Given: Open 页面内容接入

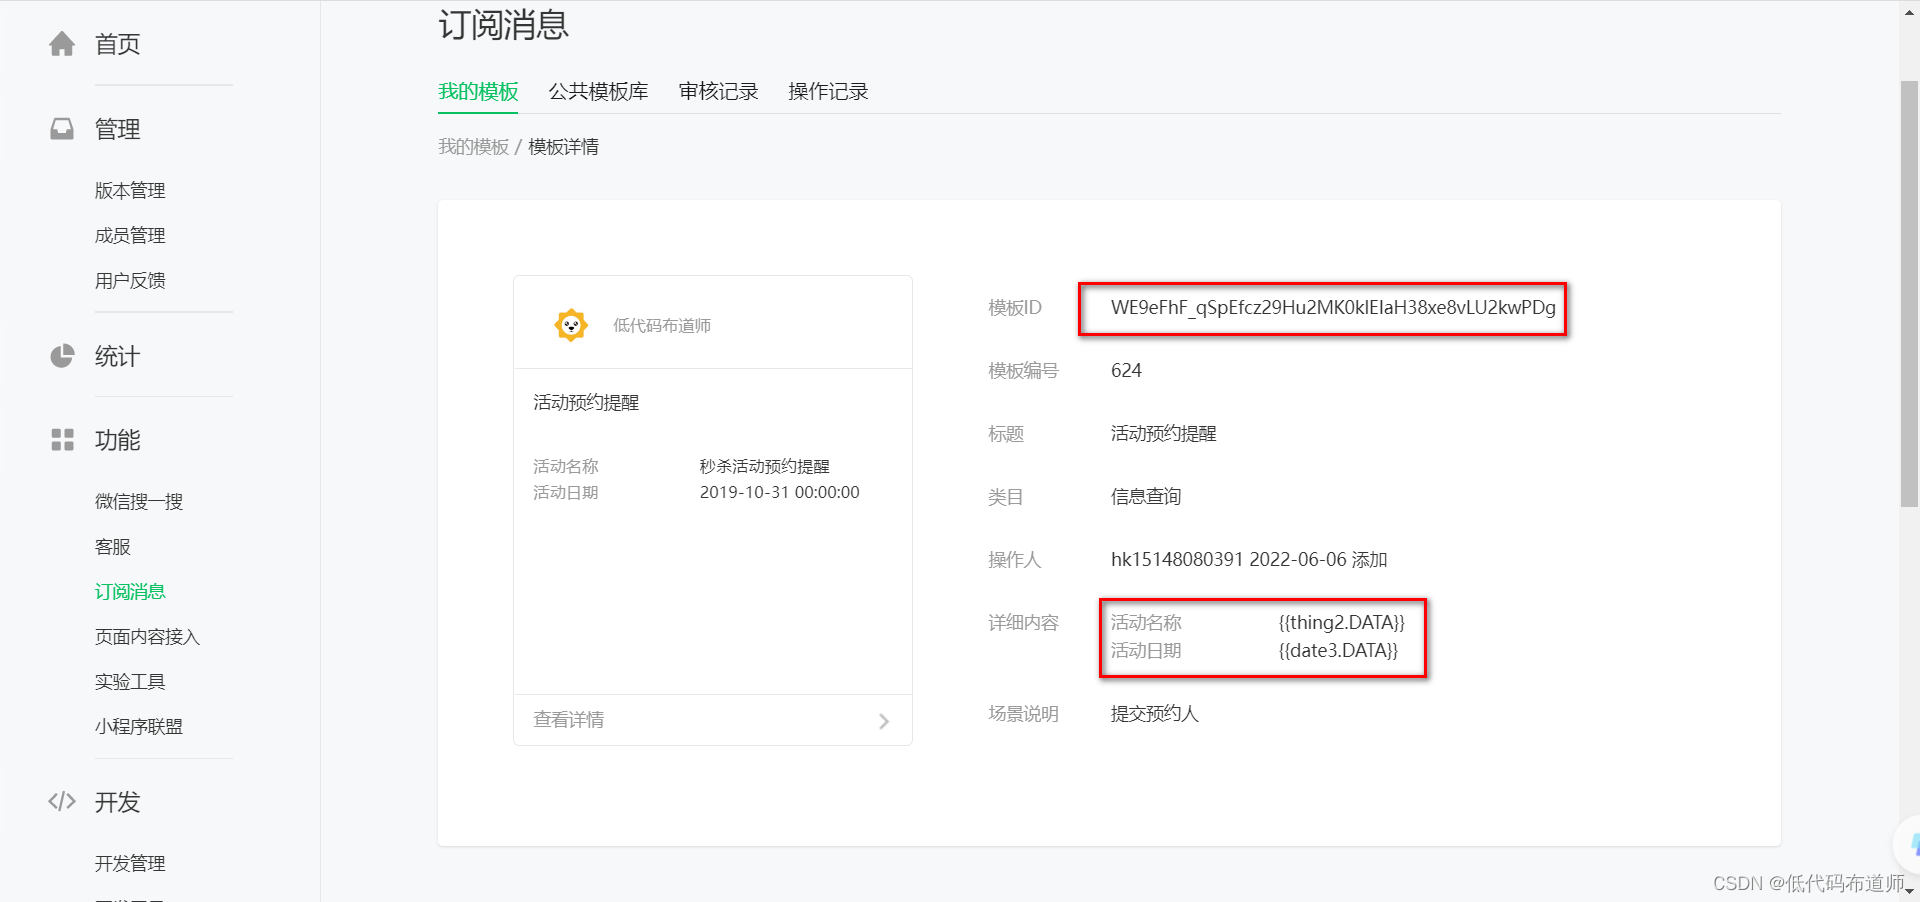Looking at the screenshot, I should [x=147, y=636].
